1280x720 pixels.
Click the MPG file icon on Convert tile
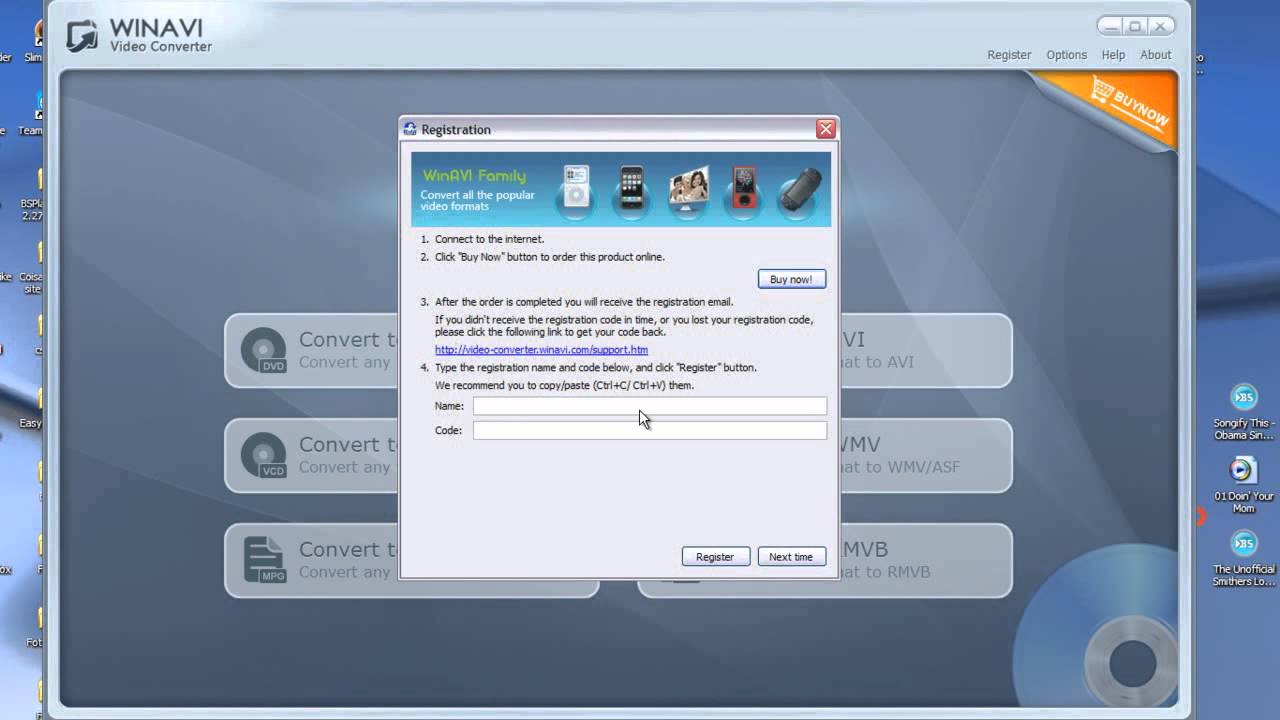pos(266,561)
